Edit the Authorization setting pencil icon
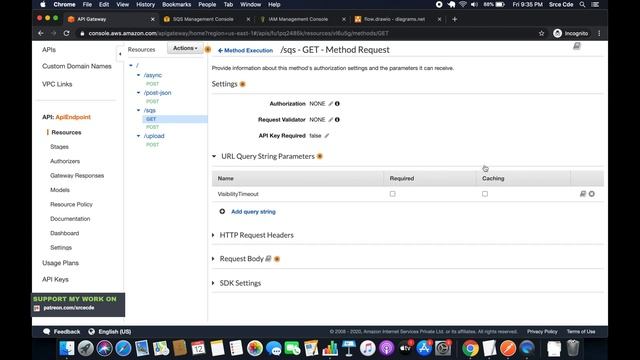Image resolution: width=640 pixels, height=360 pixels. point(331,104)
